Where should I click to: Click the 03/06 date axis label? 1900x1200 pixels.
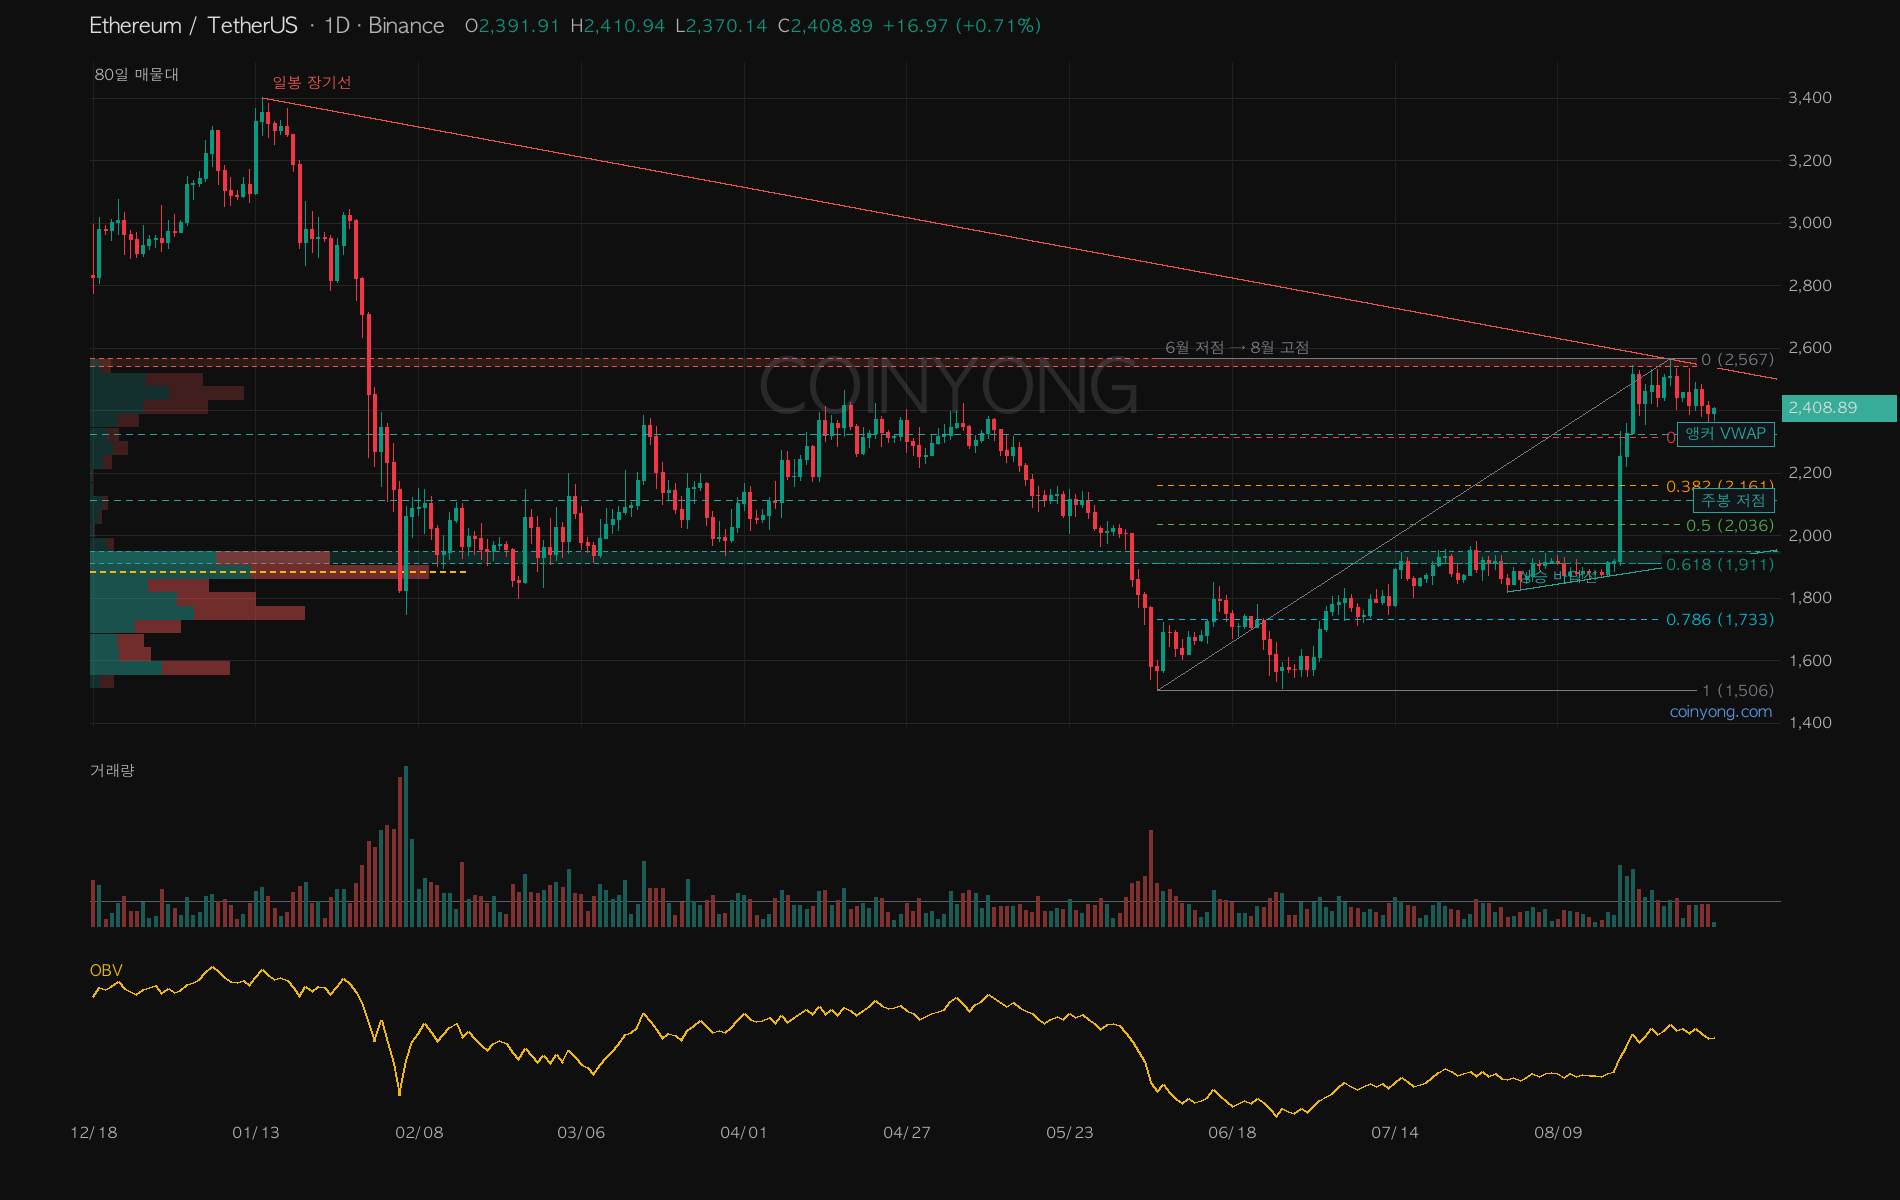[581, 1133]
